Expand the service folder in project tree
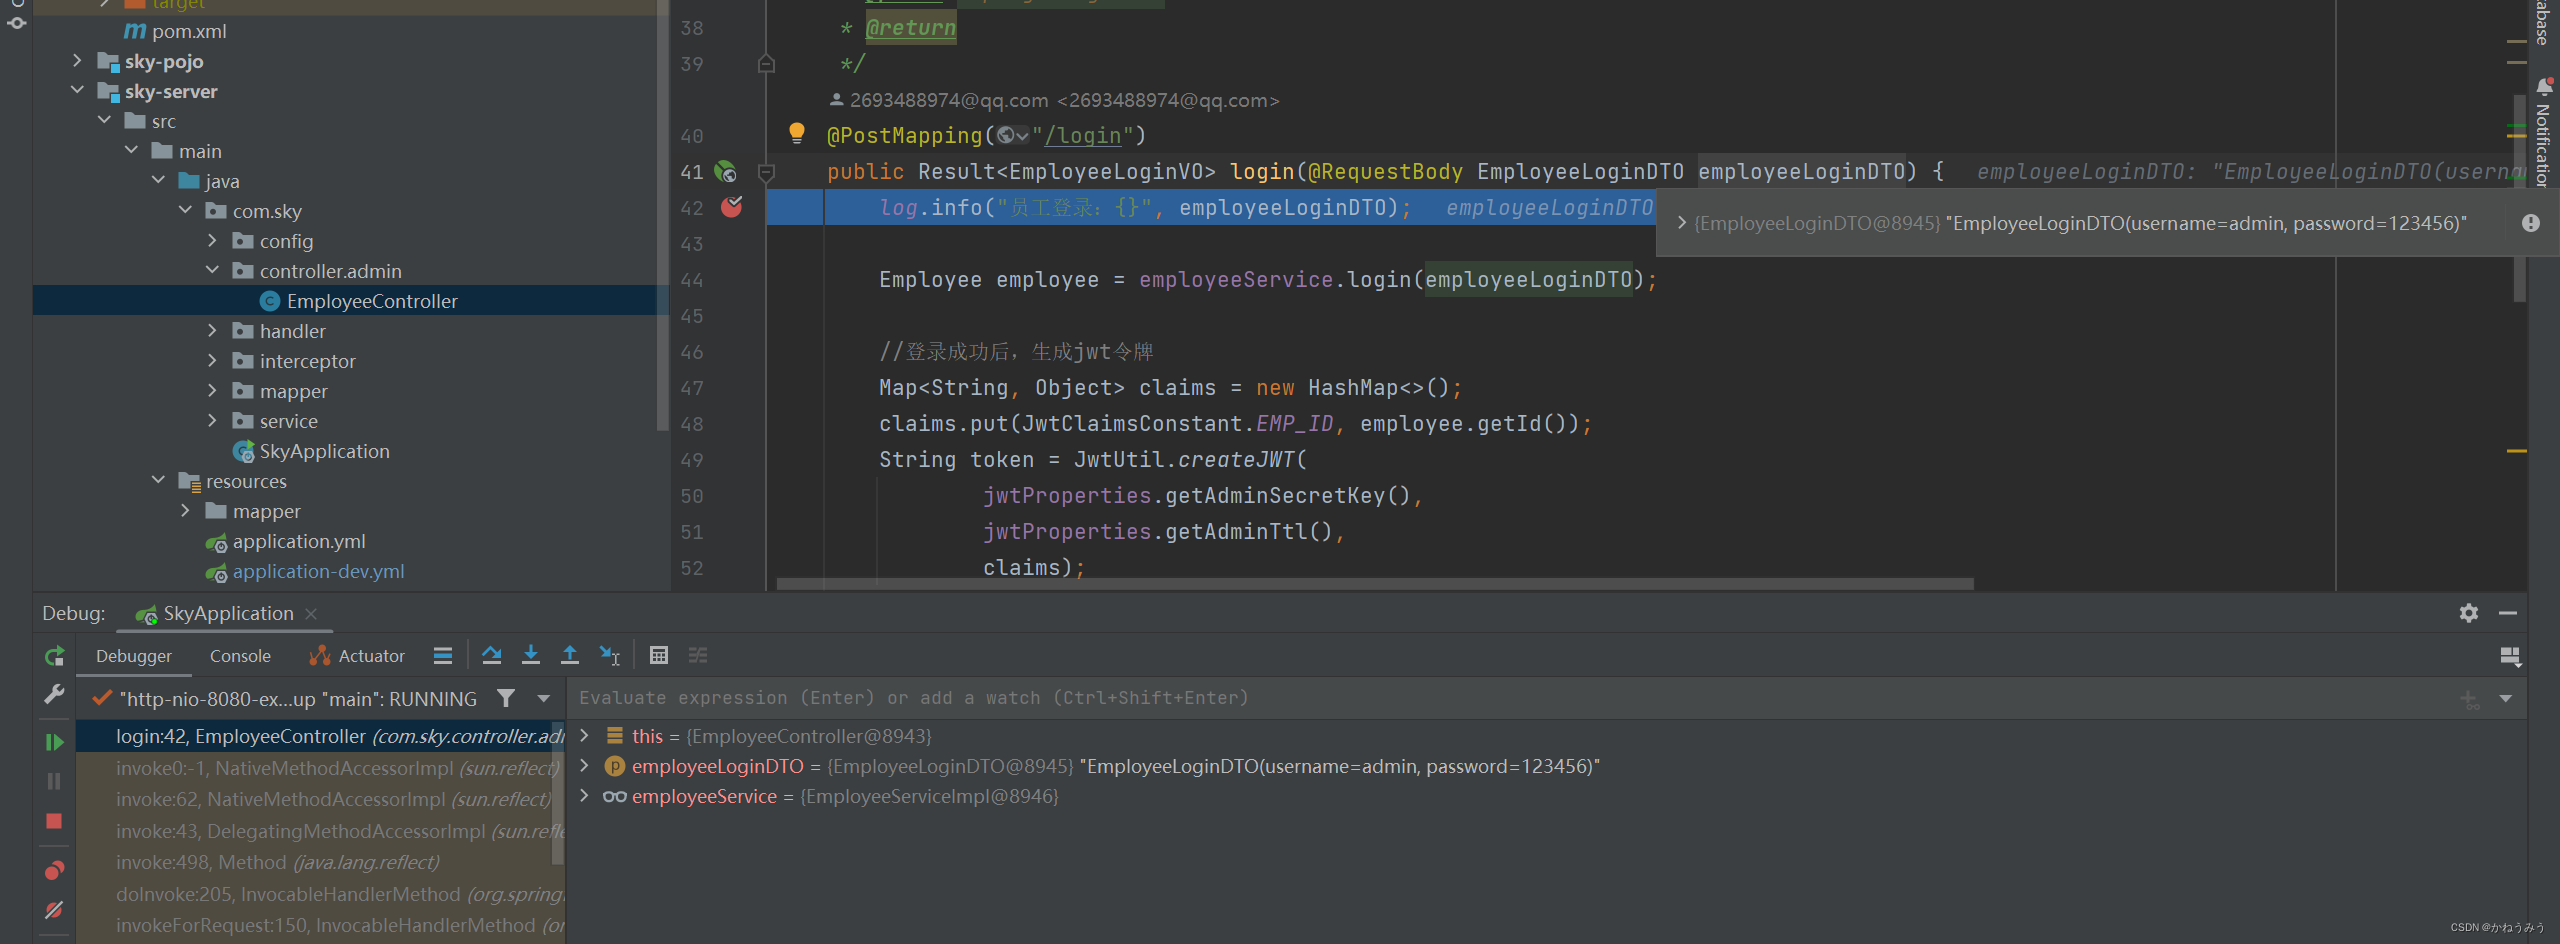This screenshot has height=944, width=2560. tap(212, 420)
